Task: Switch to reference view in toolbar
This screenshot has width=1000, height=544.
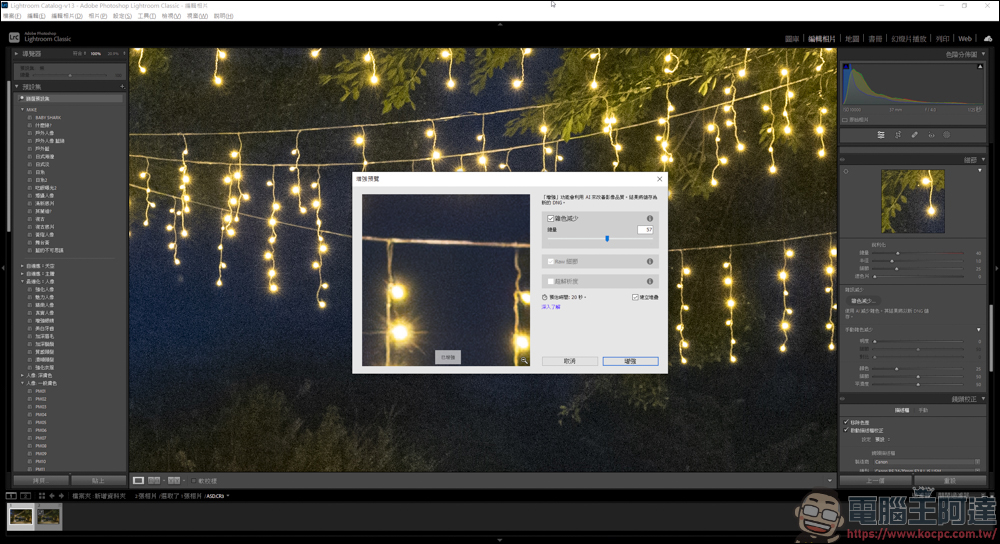Action: 154,480
